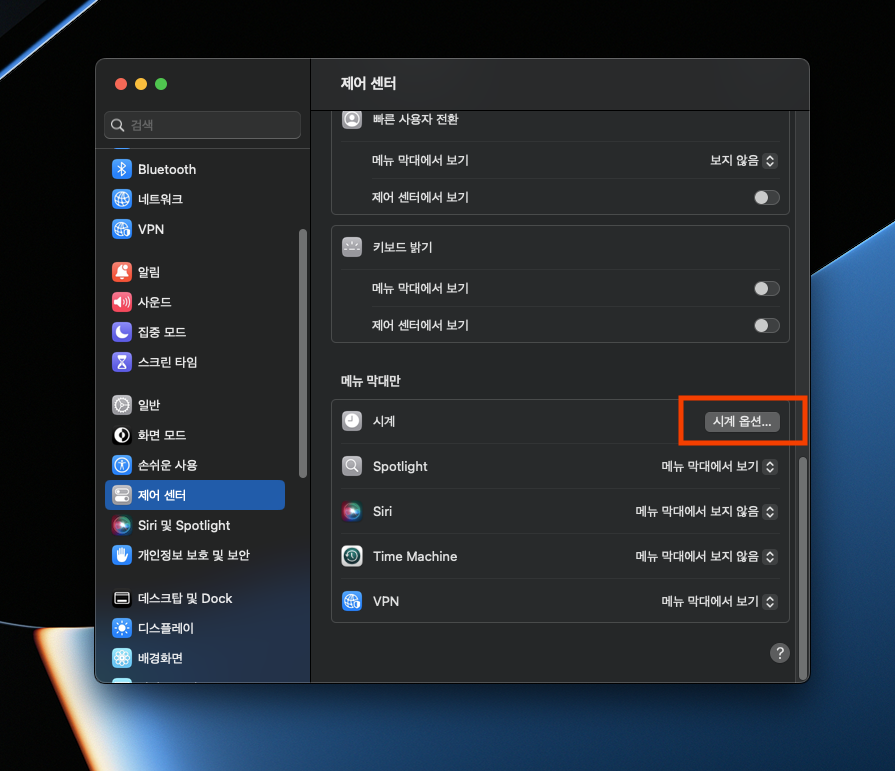
Task: Open 집중 모드 moon icon
Action: point(122,332)
